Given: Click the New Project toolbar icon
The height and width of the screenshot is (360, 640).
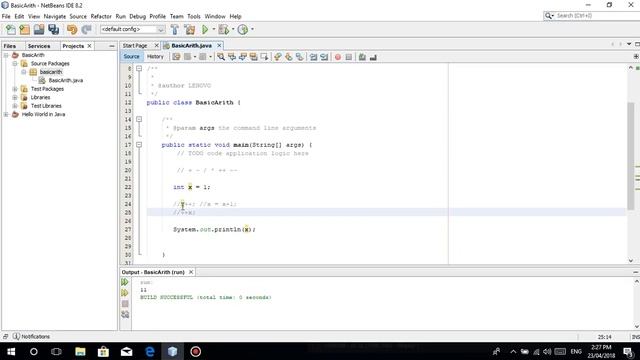Looking at the screenshot, I should 24,29.
